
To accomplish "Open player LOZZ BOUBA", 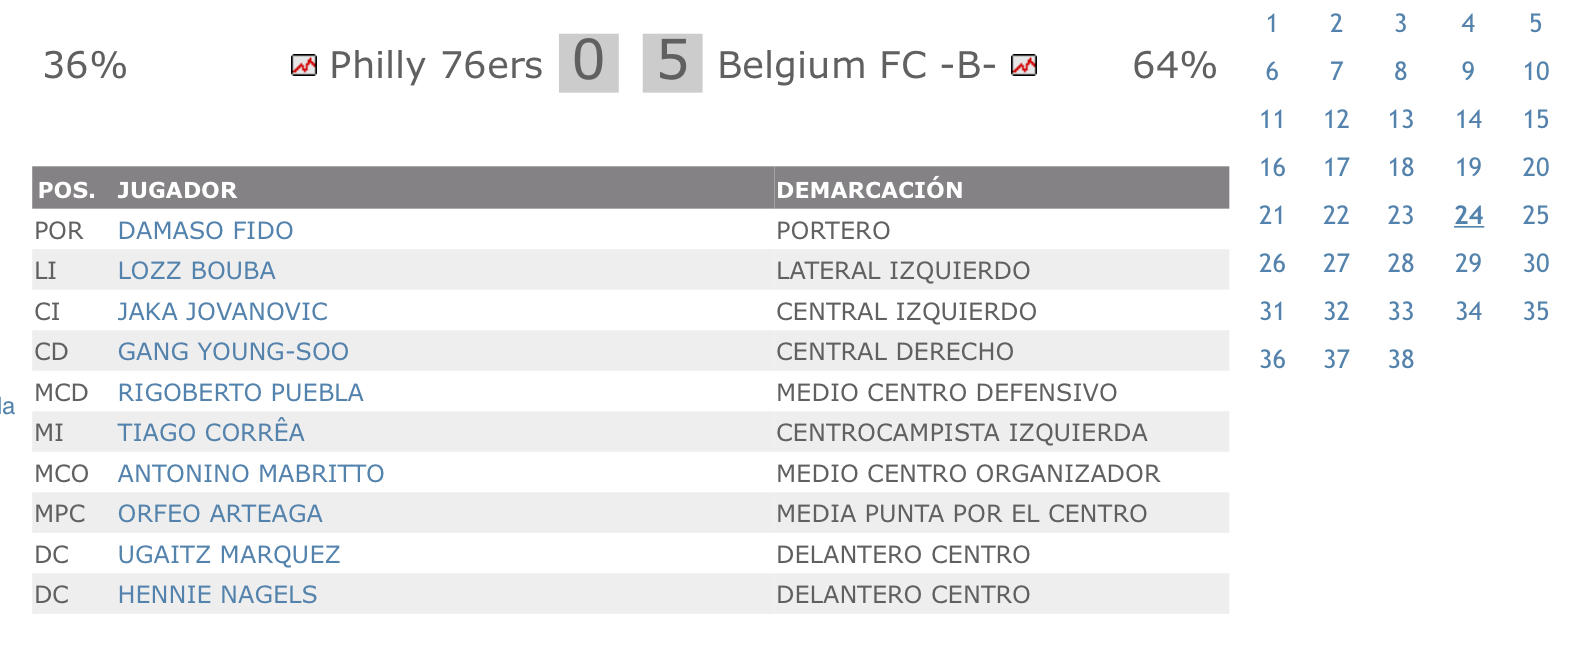I will (196, 271).
